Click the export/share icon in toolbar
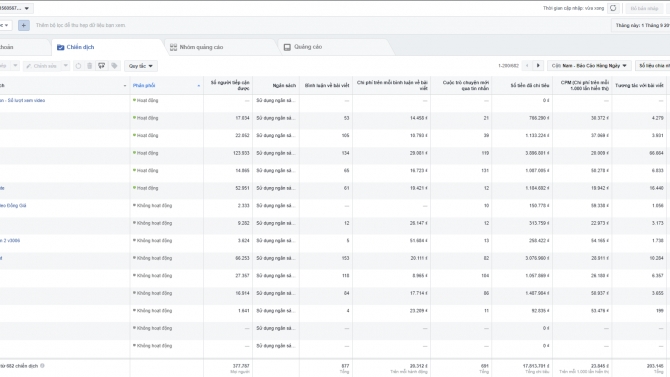The image size is (670, 377). (102, 66)
